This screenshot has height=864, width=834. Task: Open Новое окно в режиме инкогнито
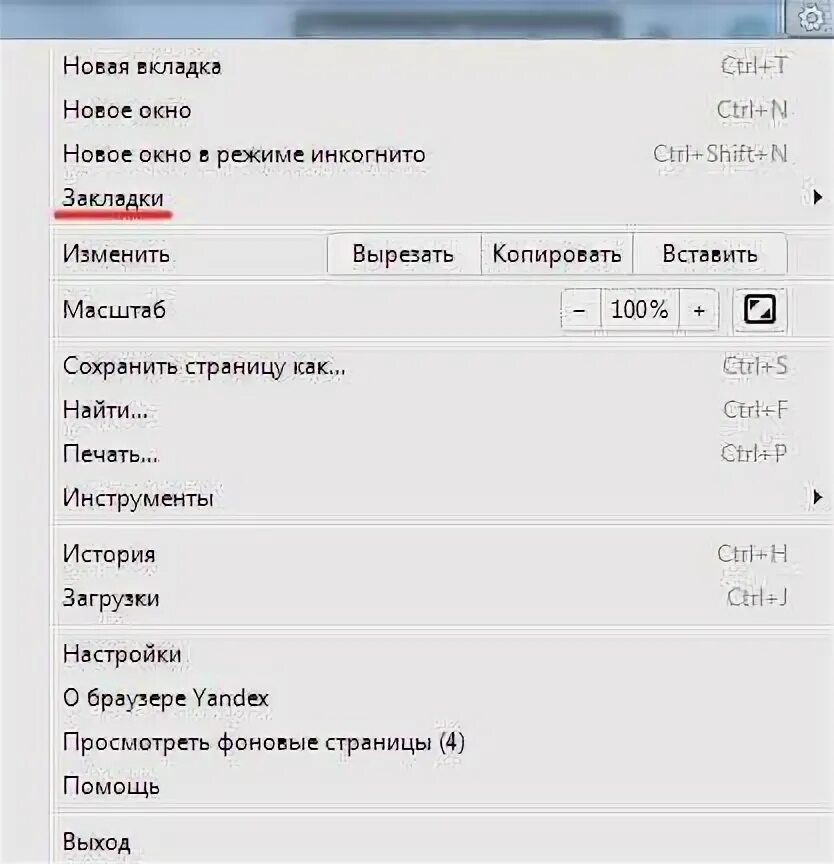[x=442, y=154]
